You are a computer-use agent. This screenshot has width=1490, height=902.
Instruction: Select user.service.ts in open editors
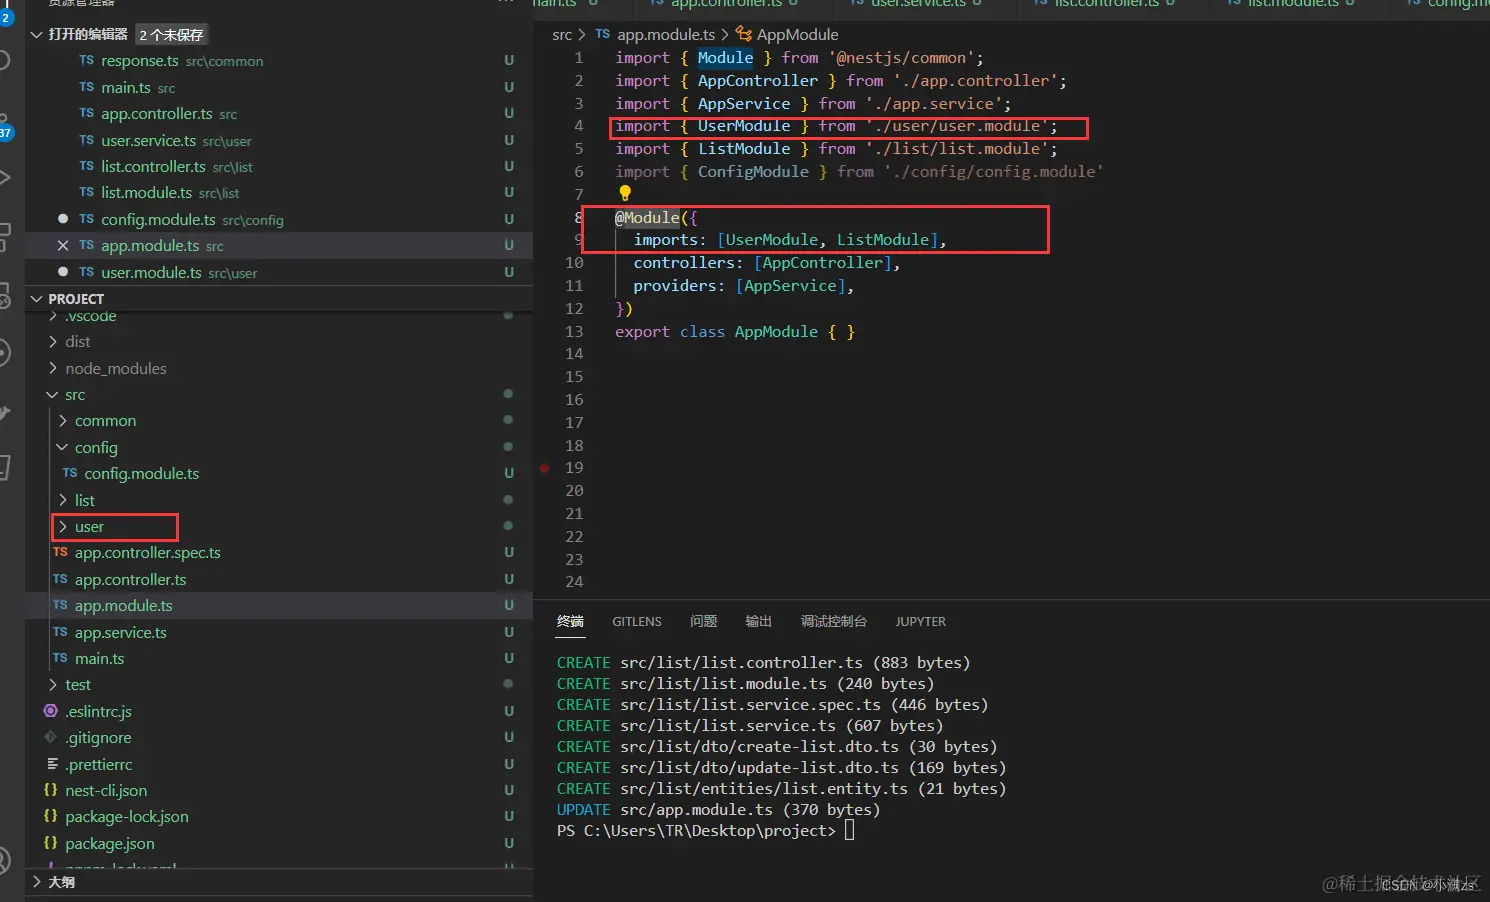tap(278, 140)
